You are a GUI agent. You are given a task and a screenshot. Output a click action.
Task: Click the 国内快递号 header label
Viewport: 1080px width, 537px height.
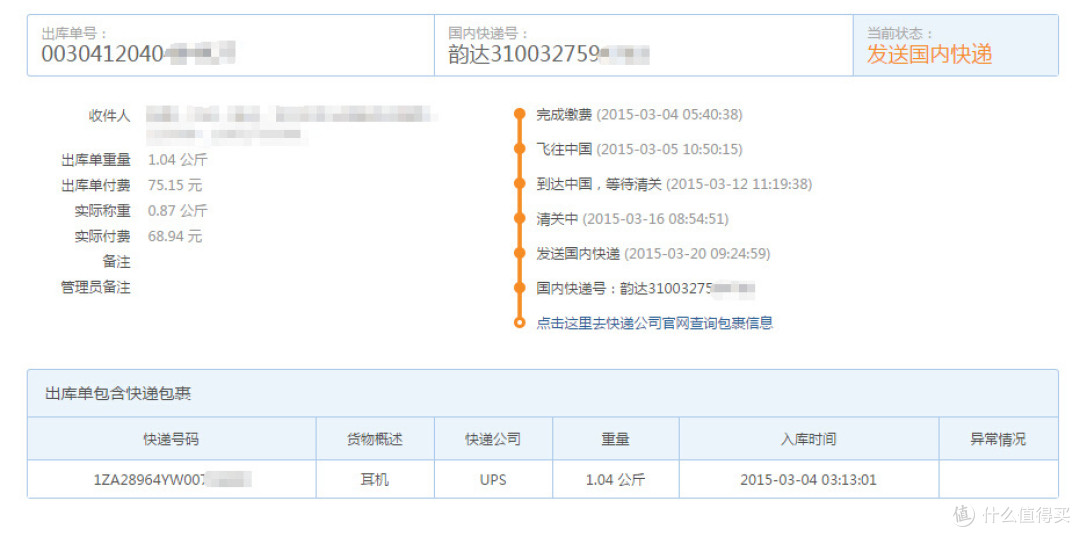pos(488,32)
